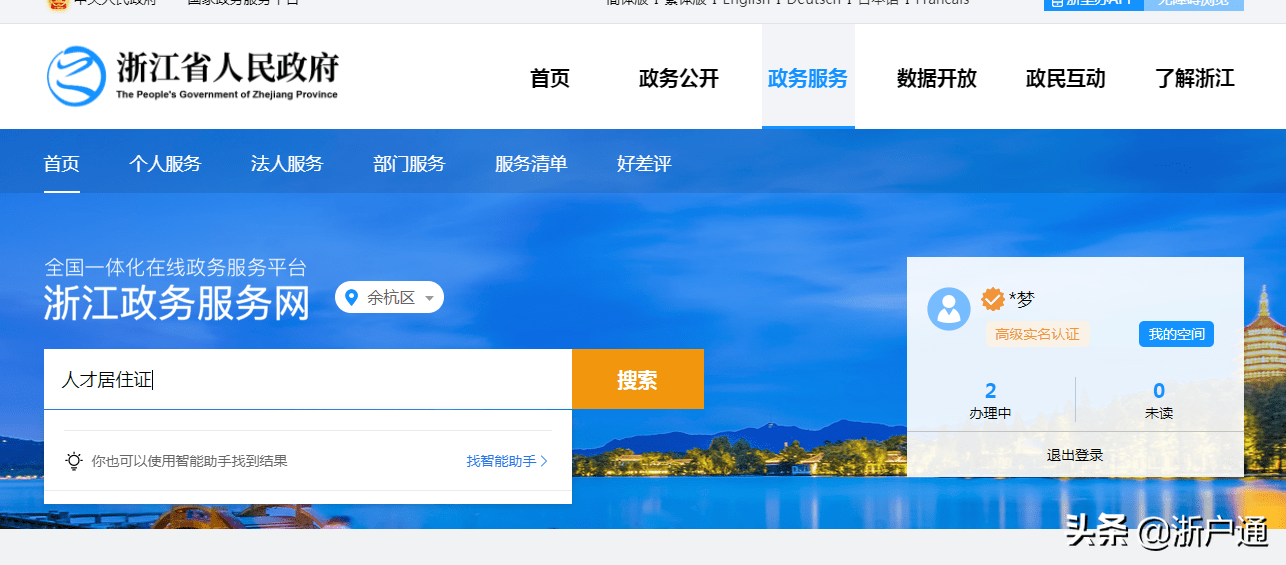The image size is (1286, 565).
Task: Go to the 个人服务 tab
Action: click(165, 164)
